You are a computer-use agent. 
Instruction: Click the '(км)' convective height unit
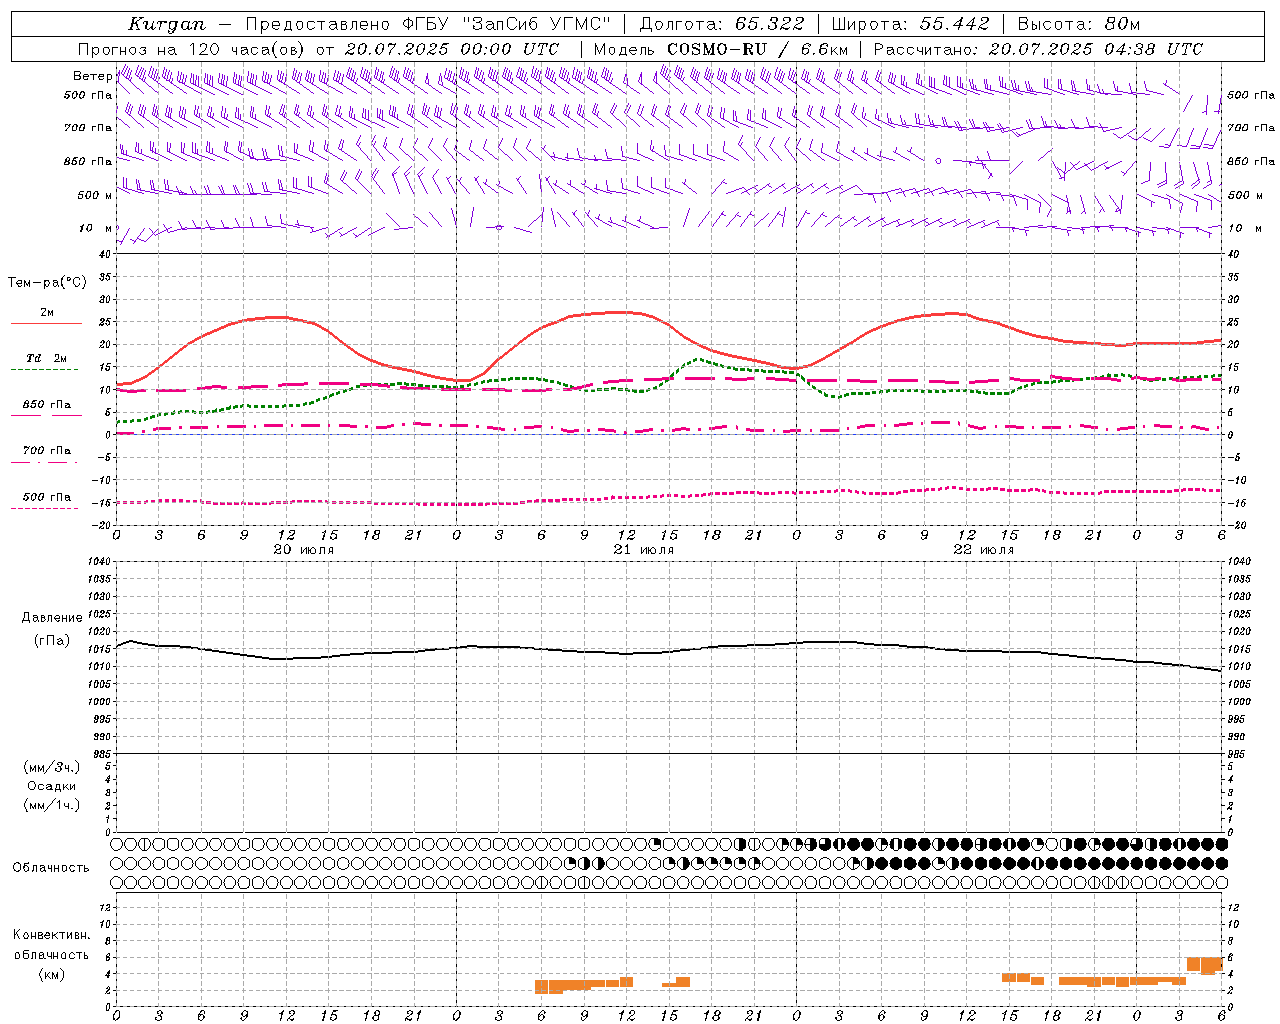[x=52, y=974]
